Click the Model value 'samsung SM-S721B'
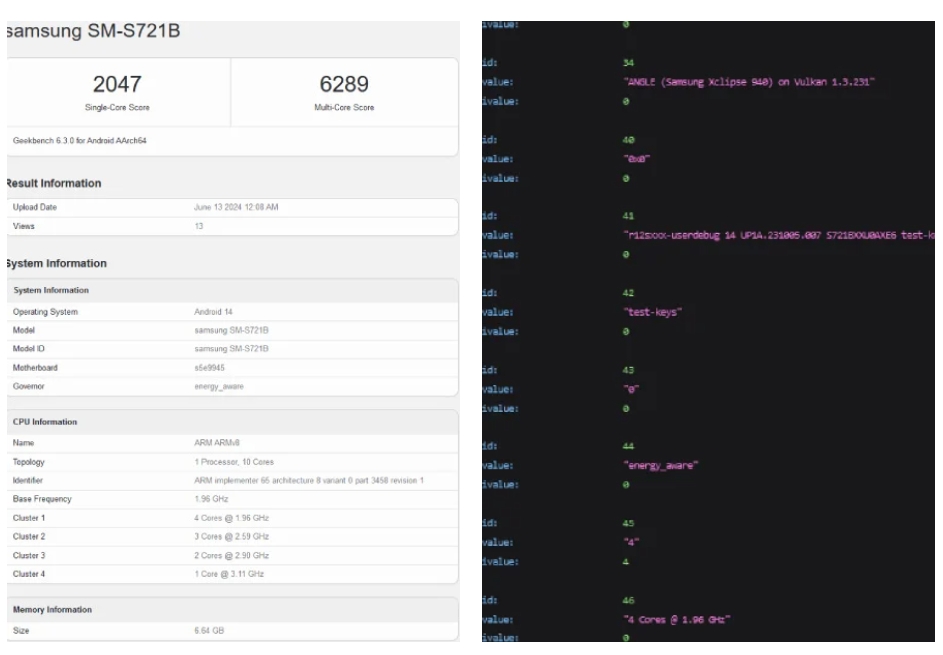Viewport: 943px width, 655px height. 232,330
